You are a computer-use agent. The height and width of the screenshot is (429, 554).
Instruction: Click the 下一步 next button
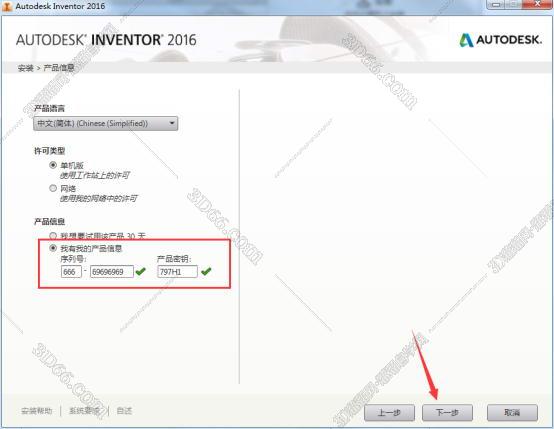[447, 412]
